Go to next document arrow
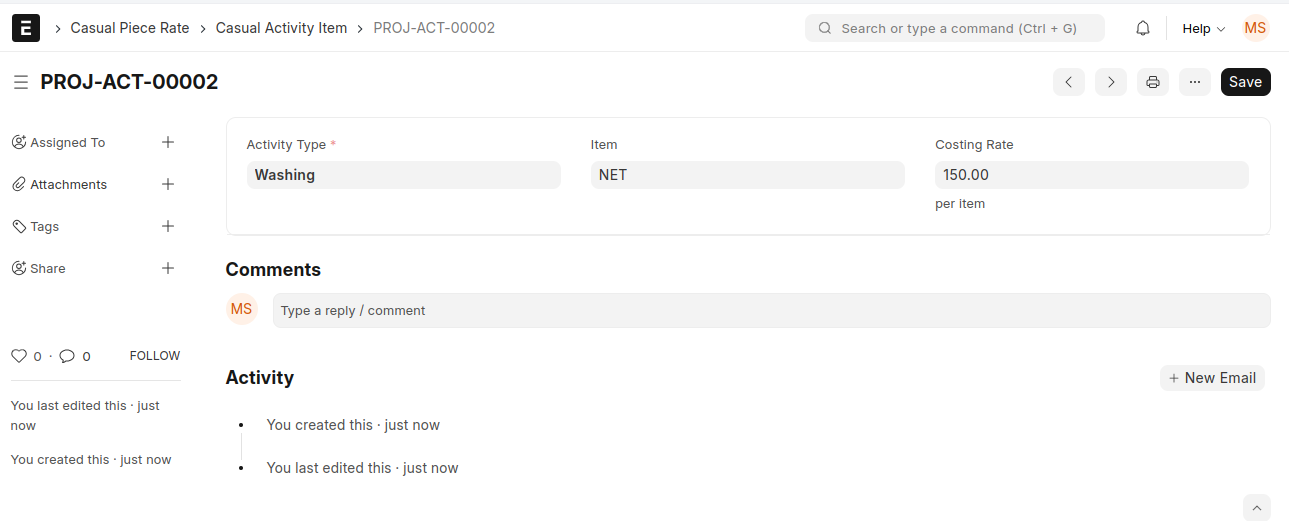Screen dimensions: 1289x521 tap(1111, 82)
